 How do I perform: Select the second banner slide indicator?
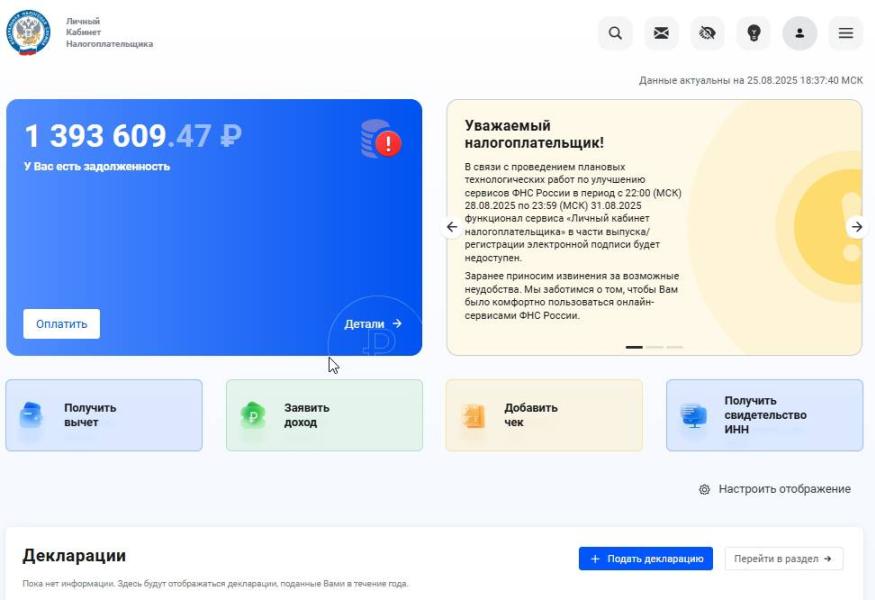[655, 347]
